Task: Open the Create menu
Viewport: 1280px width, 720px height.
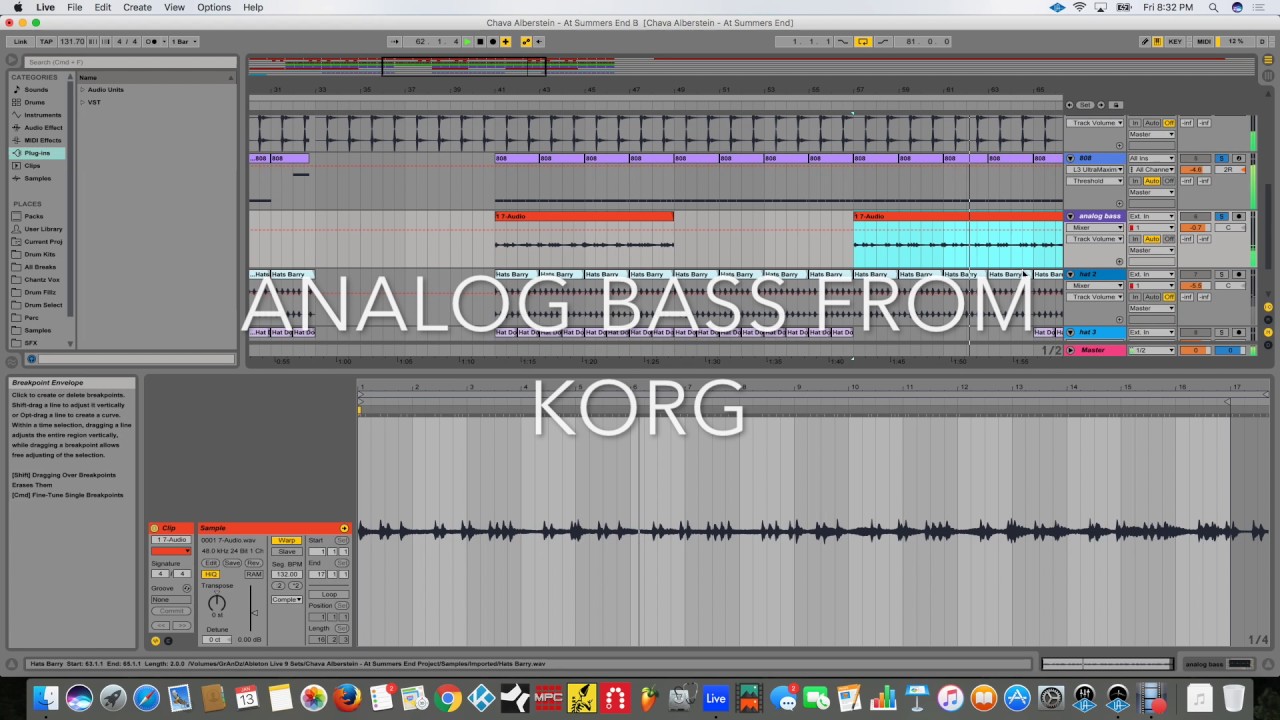Action: click(137, 7)
